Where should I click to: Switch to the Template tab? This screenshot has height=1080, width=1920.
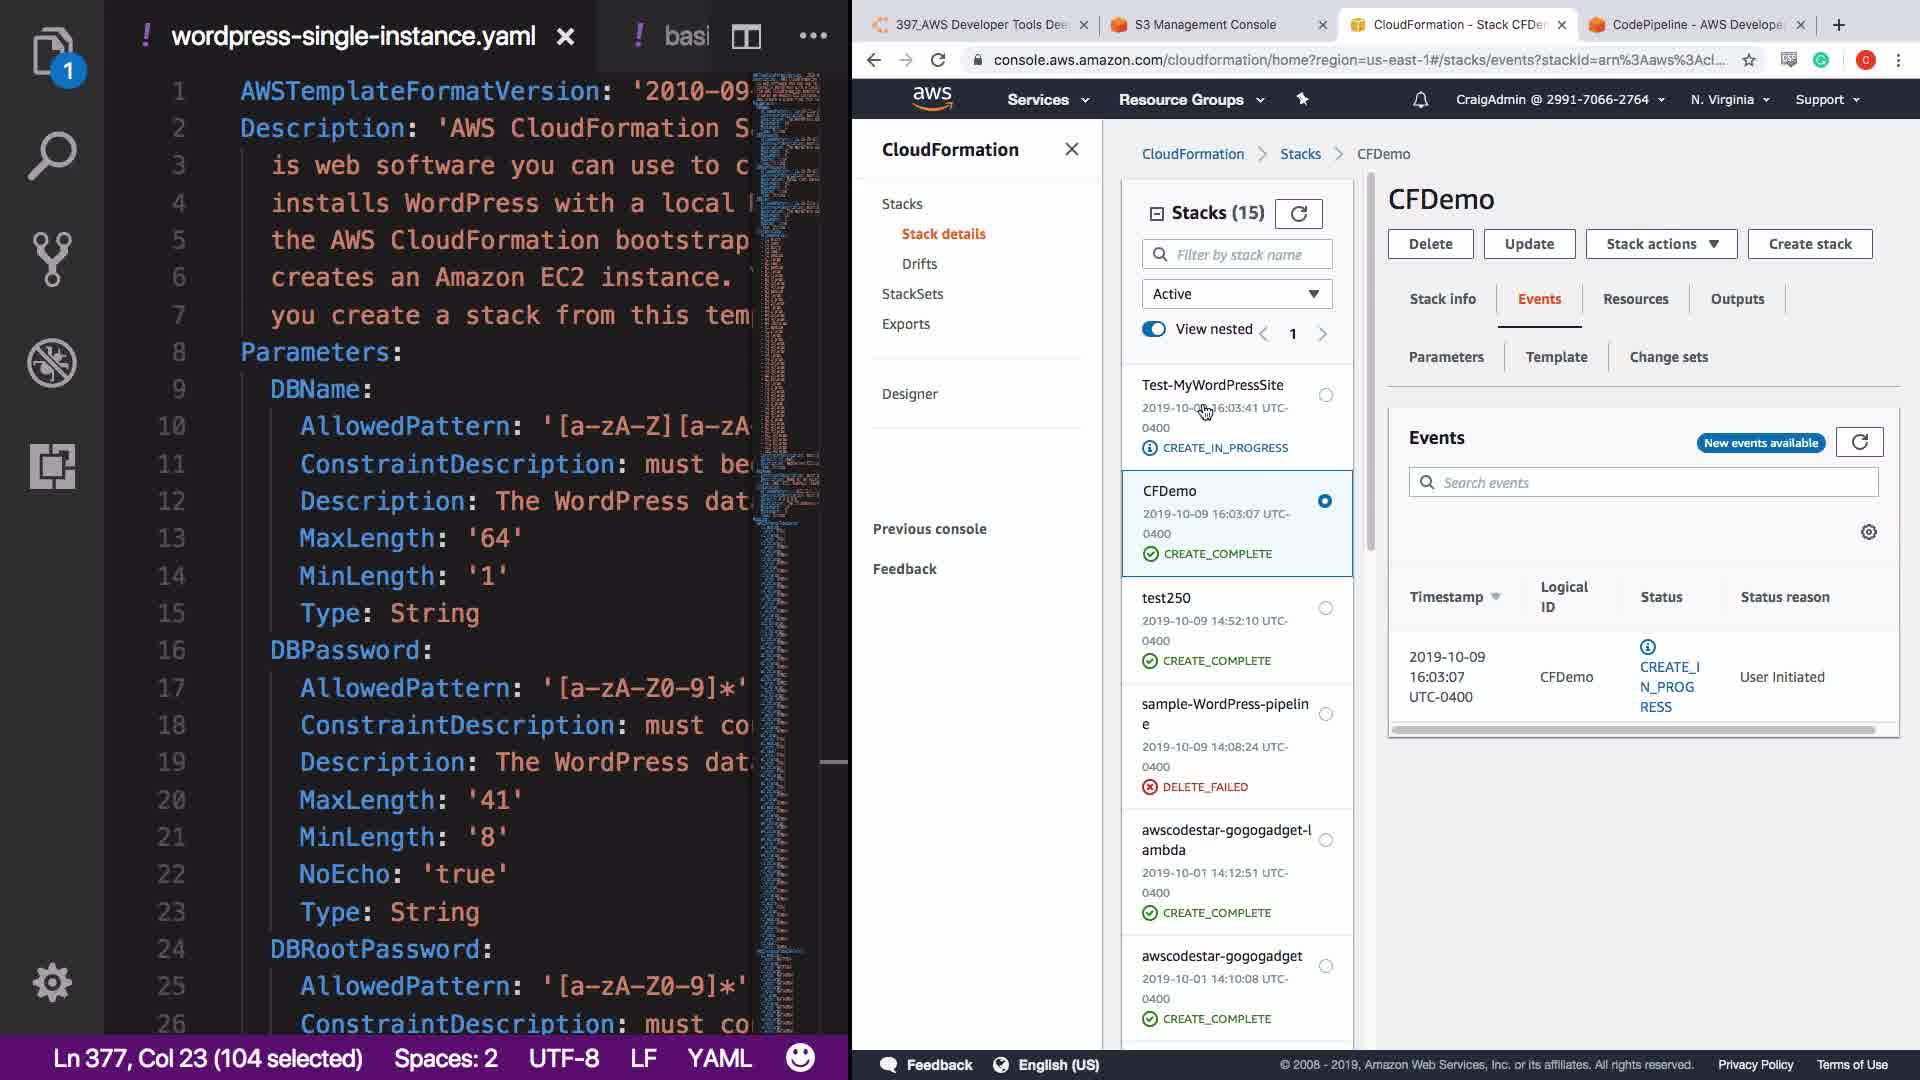pos(1556,357)
